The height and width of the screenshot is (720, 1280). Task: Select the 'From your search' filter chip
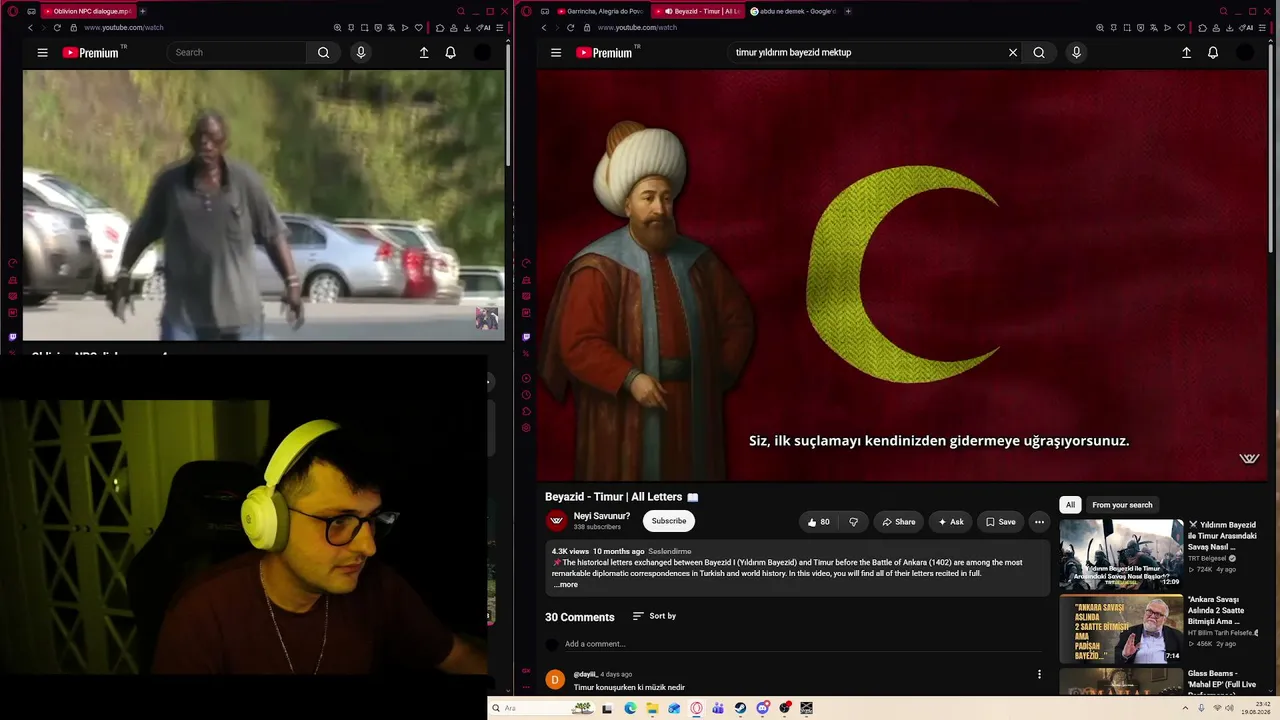tap(1122, 505)
